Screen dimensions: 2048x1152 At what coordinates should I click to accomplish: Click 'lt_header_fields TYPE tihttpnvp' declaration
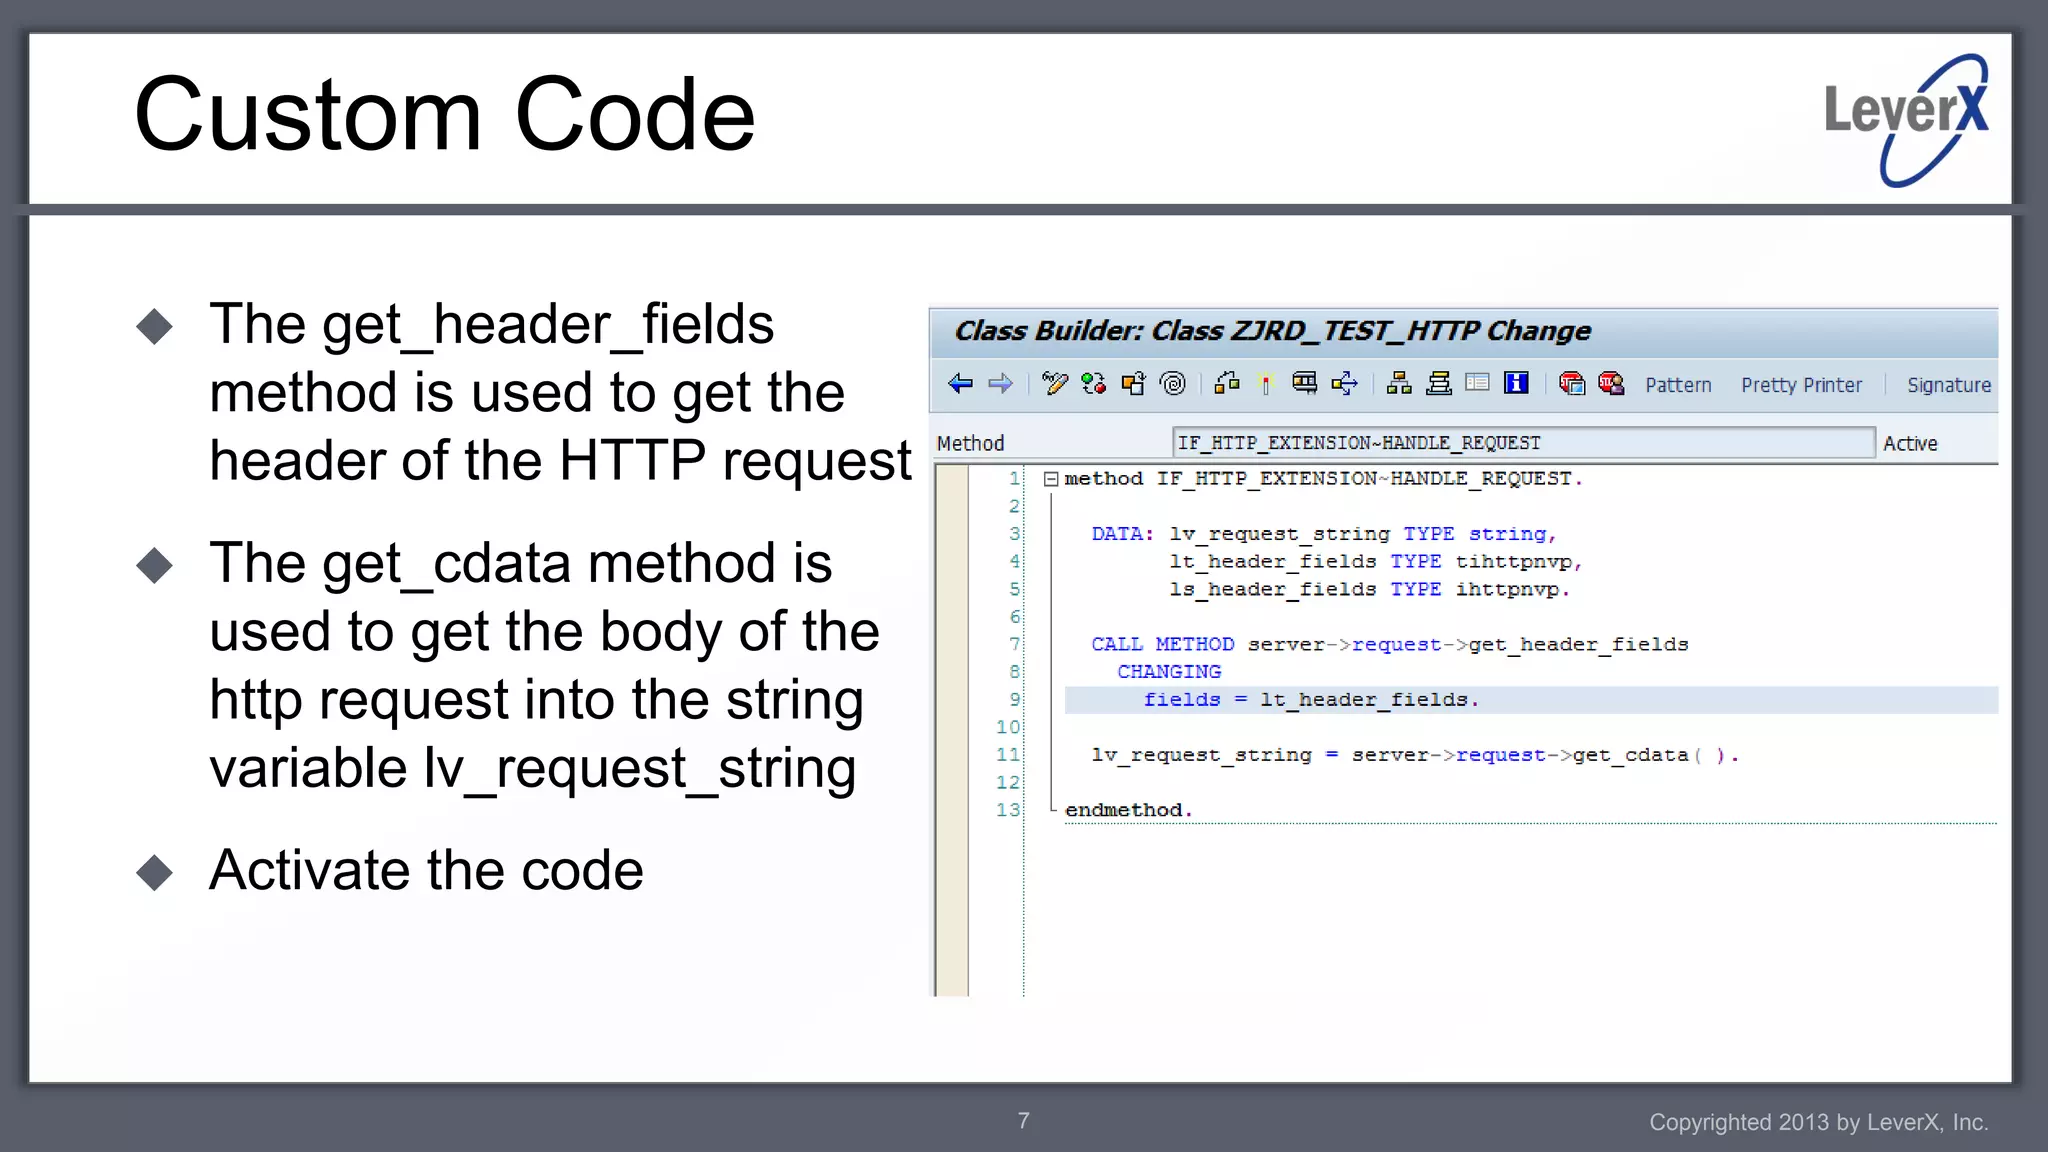tap(1376, 562)
